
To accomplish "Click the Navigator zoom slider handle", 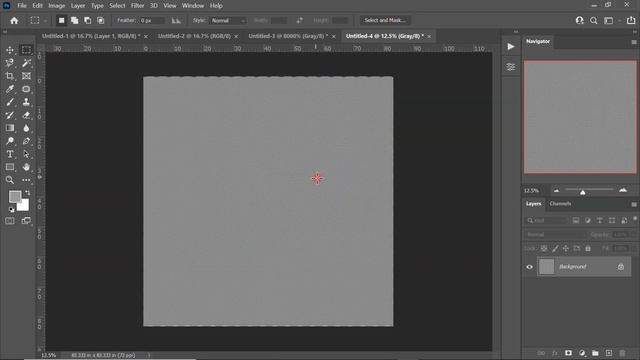I will (x=583, y=192).
